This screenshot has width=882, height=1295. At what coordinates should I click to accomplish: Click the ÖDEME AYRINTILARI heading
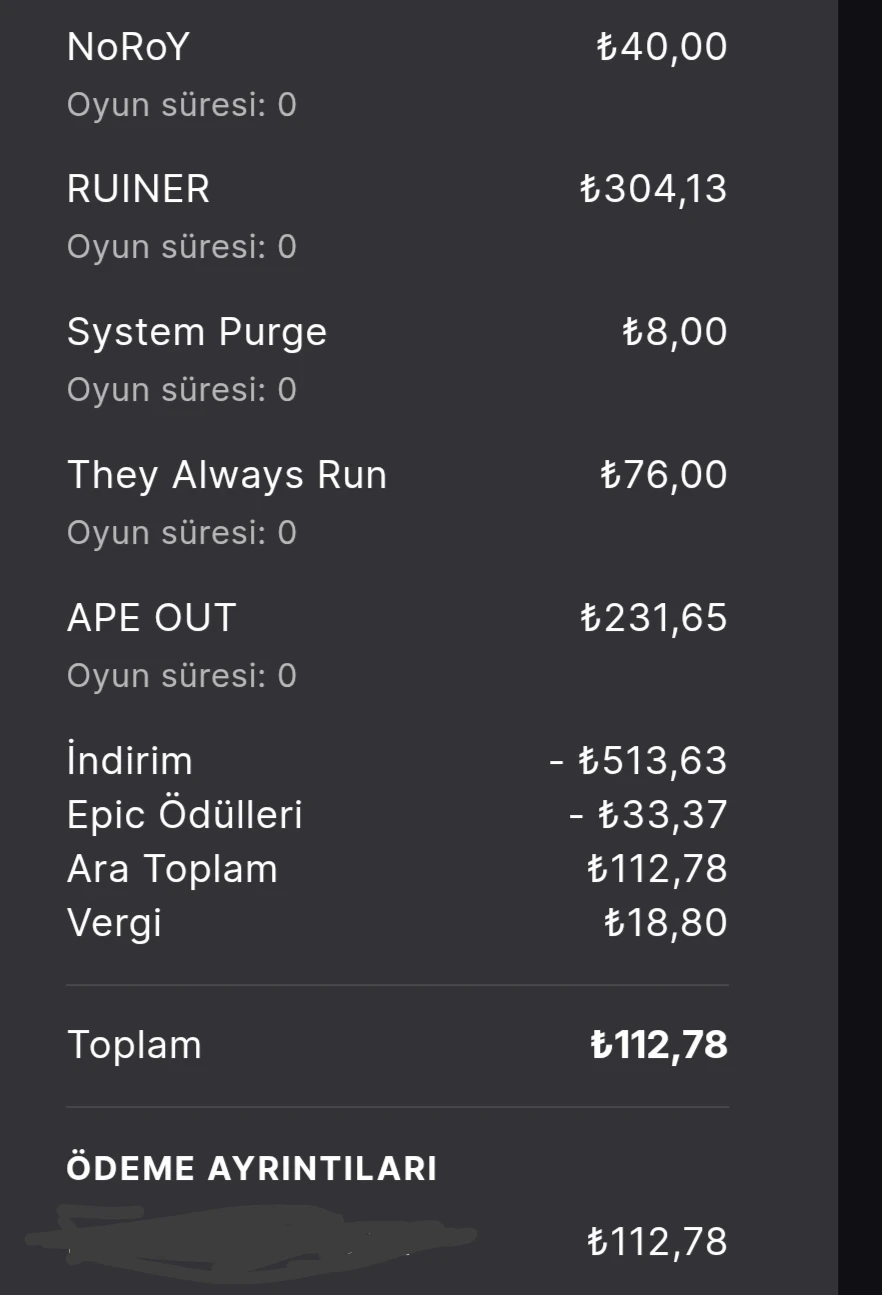[x=252, y=1169]
